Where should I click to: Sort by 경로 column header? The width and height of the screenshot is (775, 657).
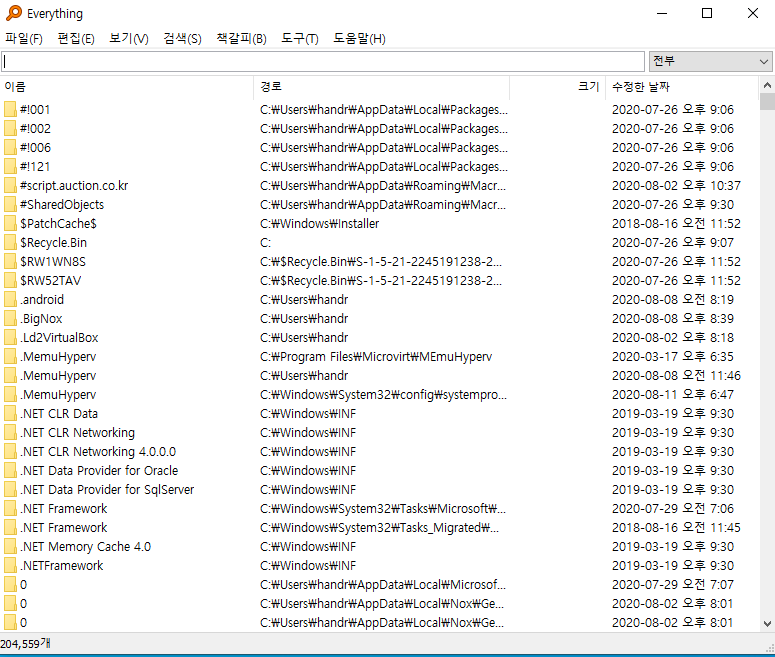coord(382,87)
